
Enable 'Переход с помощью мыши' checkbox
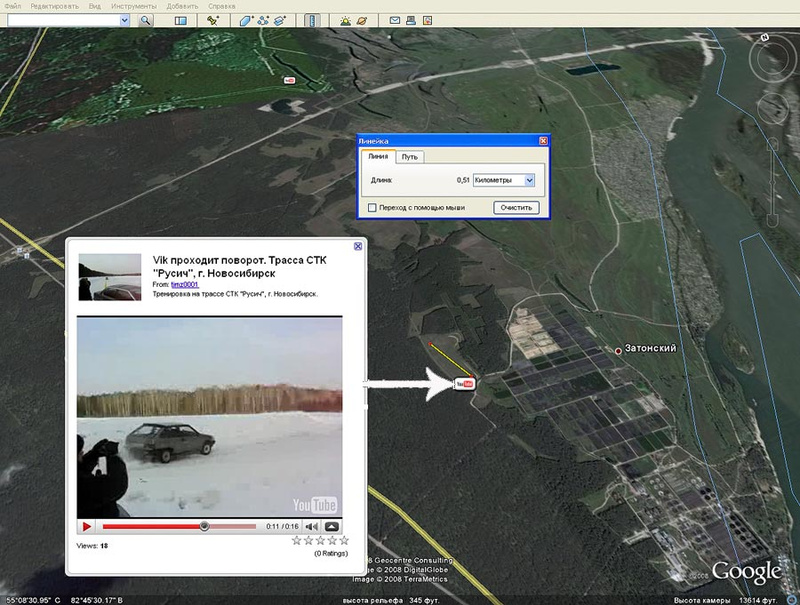coord(372,208)
